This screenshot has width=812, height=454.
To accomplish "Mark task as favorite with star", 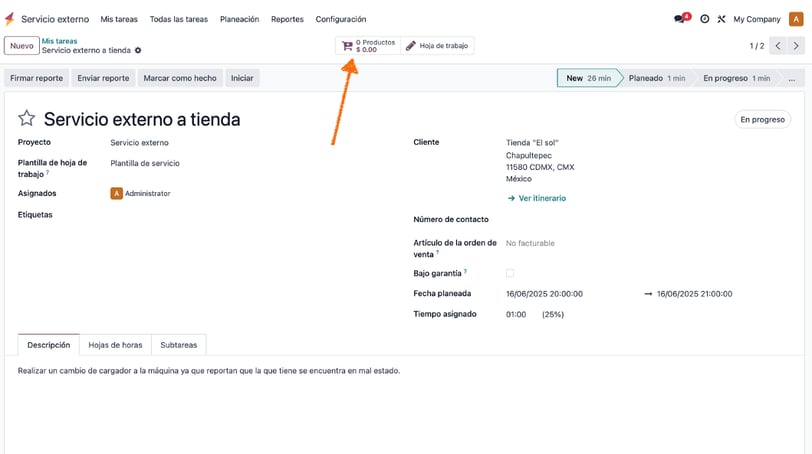I will (x=26, y=119).
